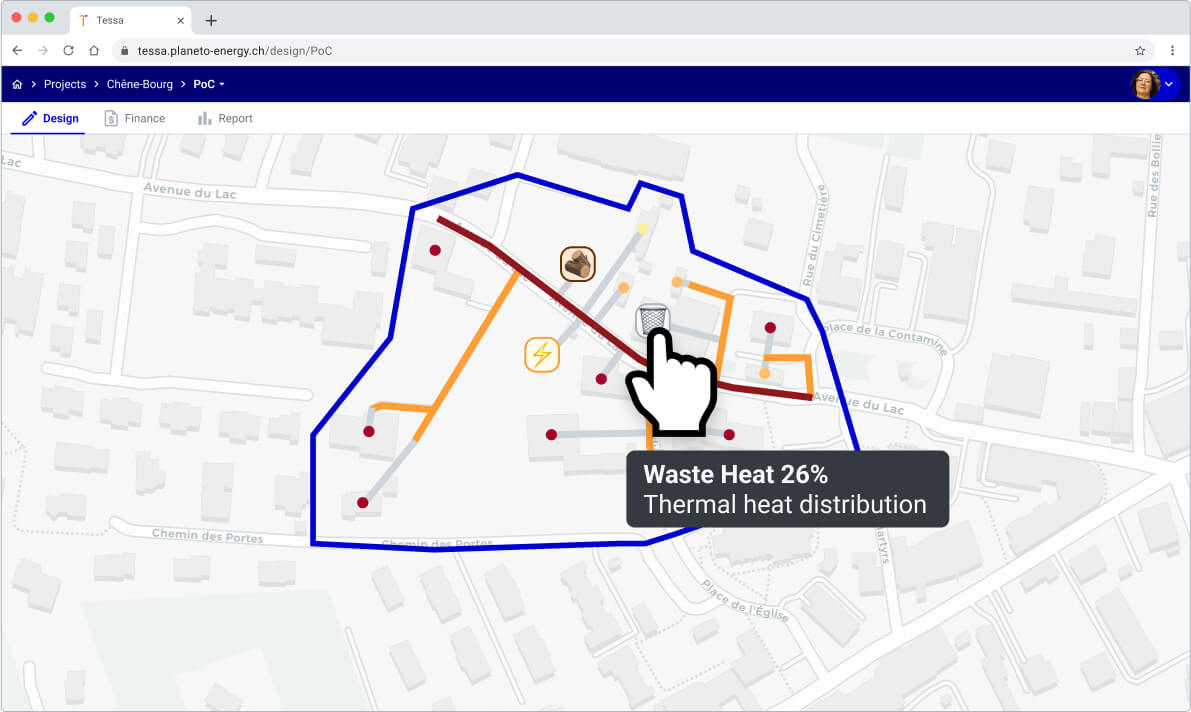Select the lightning electricity source icon
The width and height of the screenshot is (1191, 712).
tap(541, 354)
